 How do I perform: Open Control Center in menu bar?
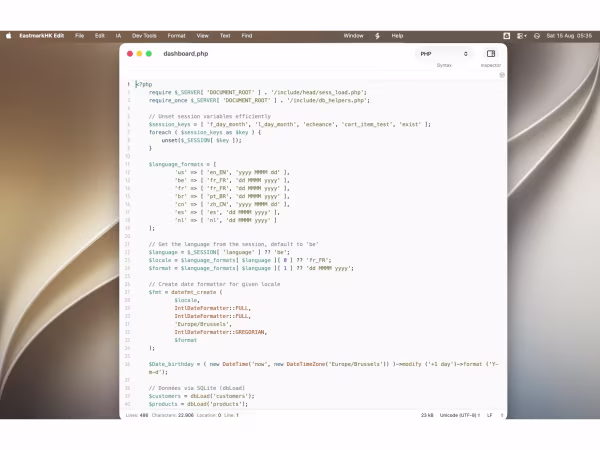pos(522,36)
